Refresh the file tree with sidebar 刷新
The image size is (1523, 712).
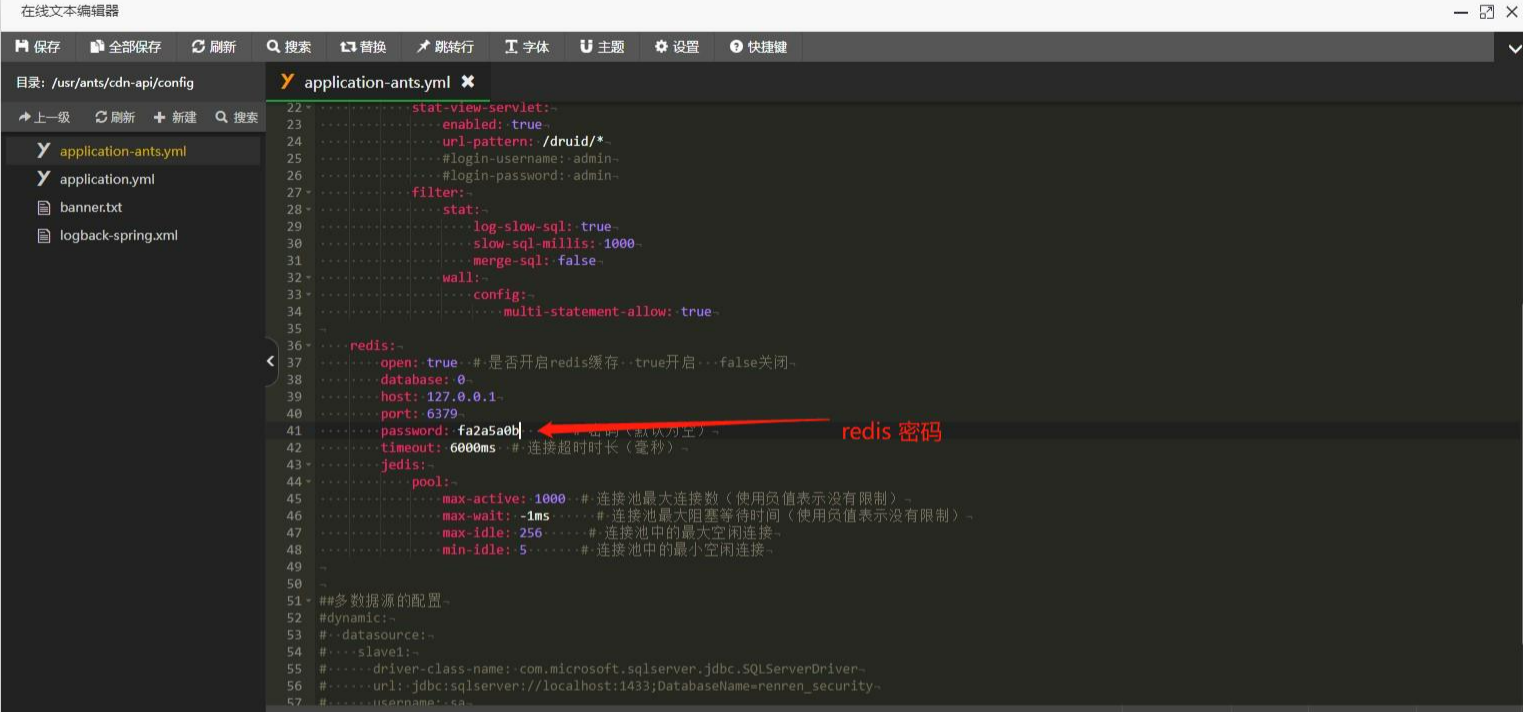pyautogui.click(x=114, y=116)
